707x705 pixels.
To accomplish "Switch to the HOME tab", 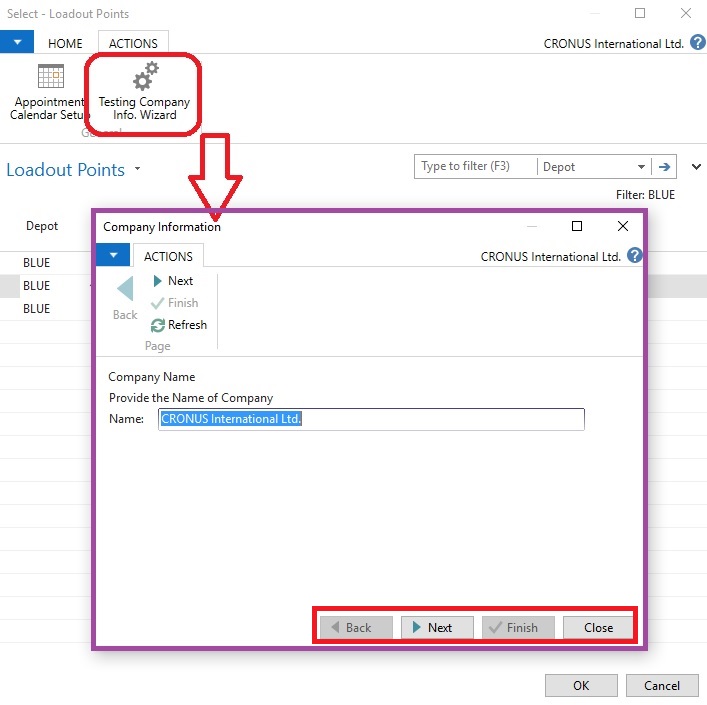I will click(66, 43).
